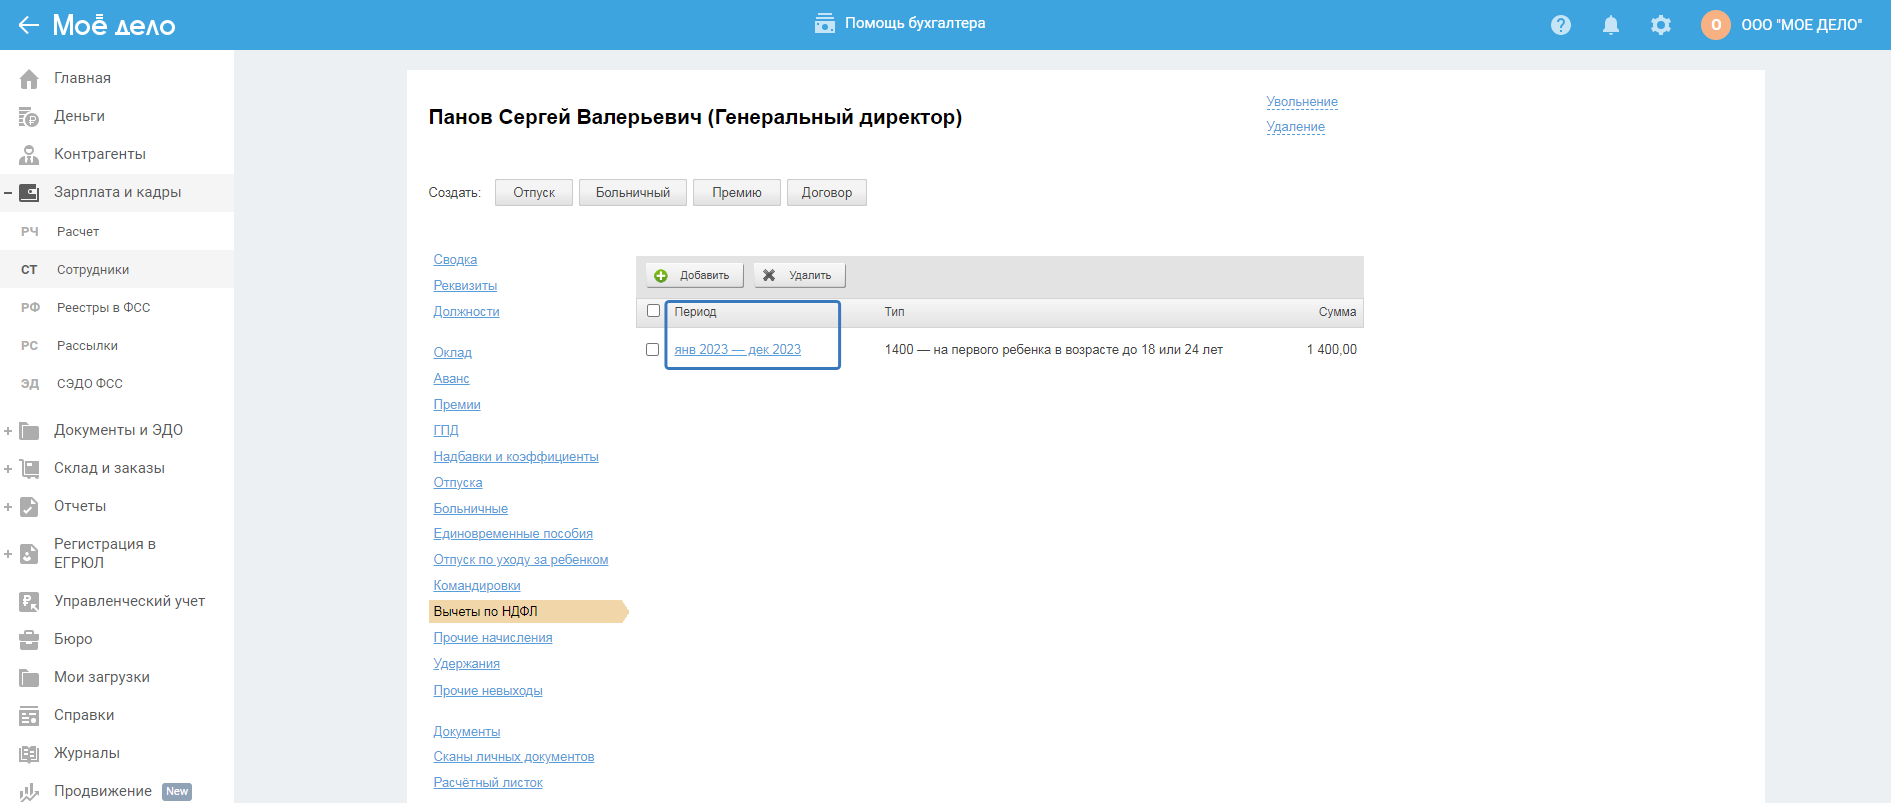1891x803 pixels.
Task: Open the help question mark icon
Action: [x=1560, y=25]
